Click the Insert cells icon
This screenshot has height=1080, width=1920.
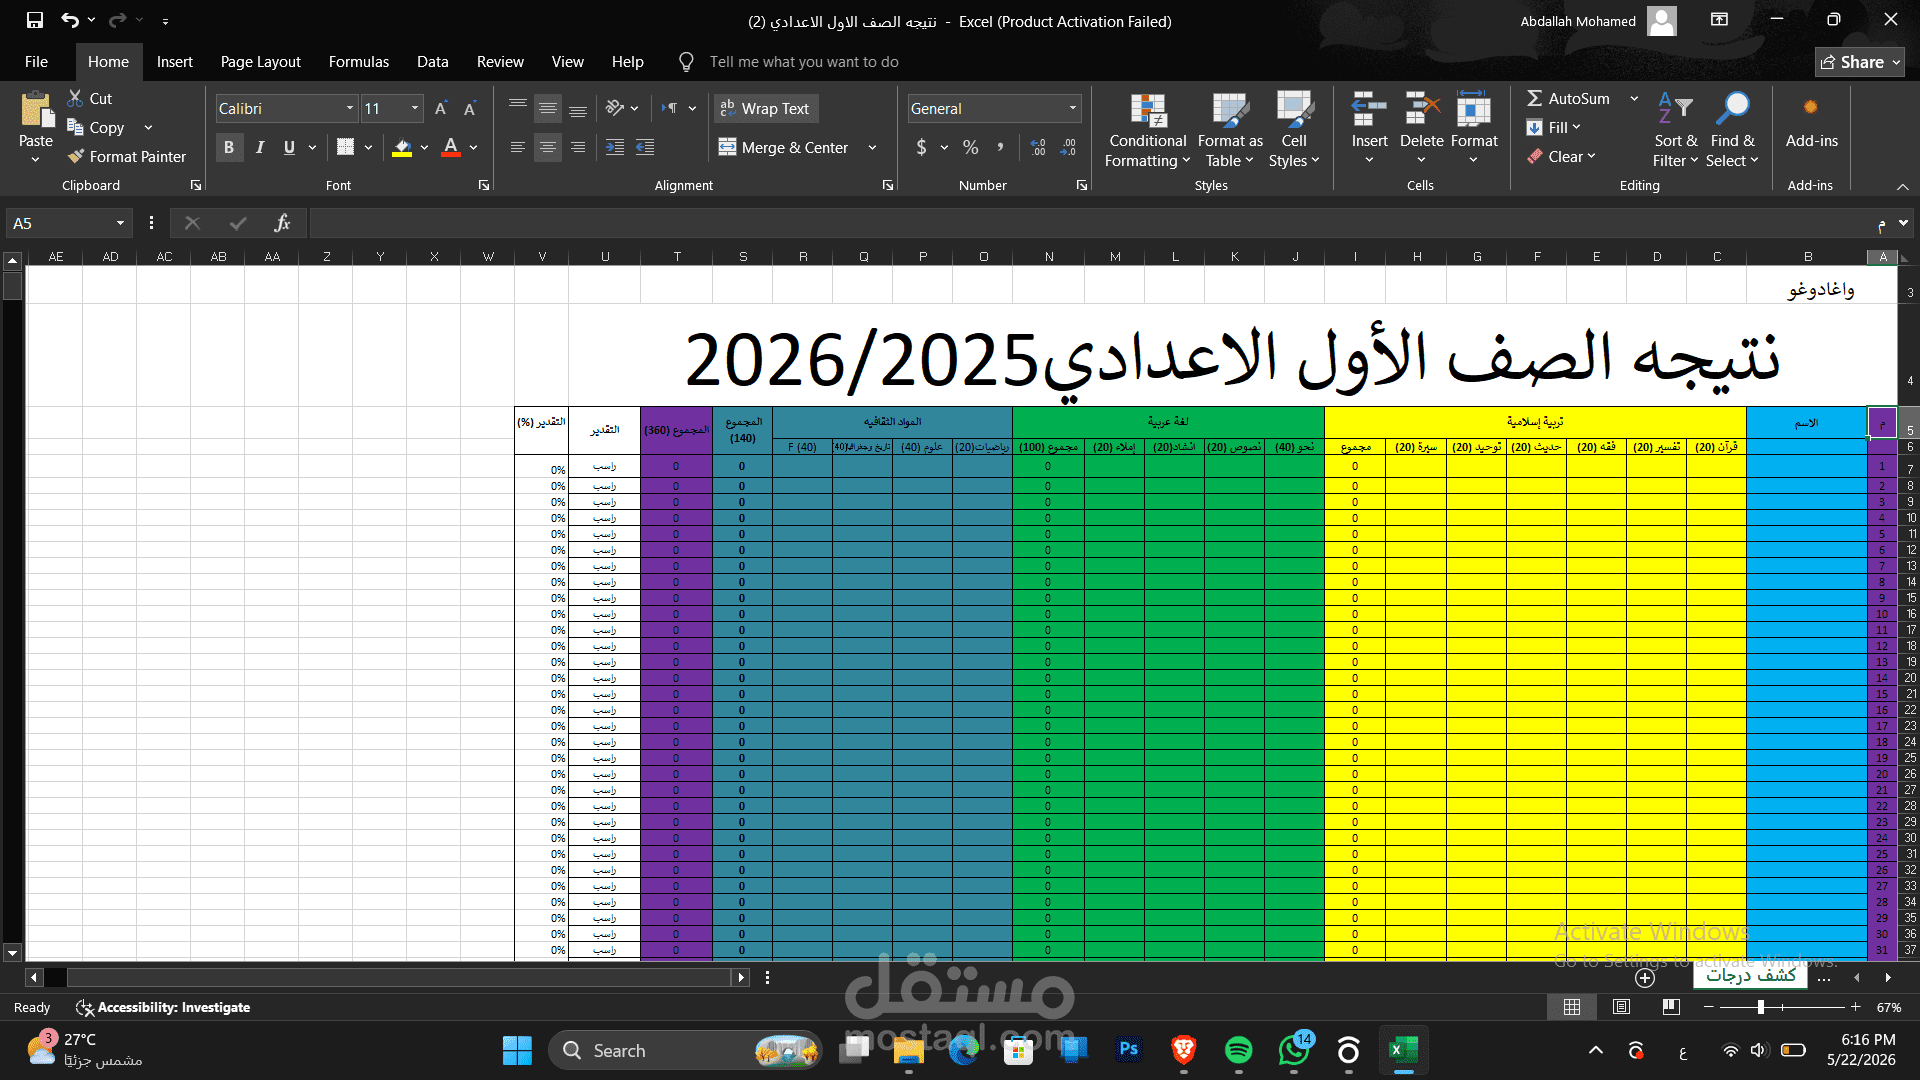click(x=1369, y=110)
